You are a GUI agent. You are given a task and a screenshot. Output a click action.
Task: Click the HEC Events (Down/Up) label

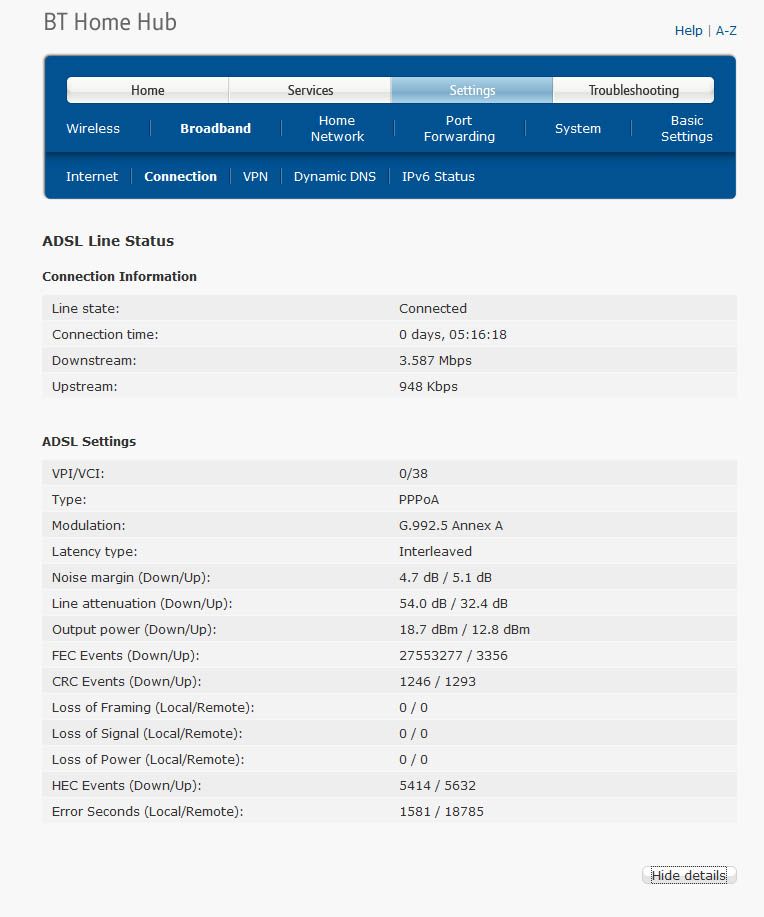pos(126,785)
